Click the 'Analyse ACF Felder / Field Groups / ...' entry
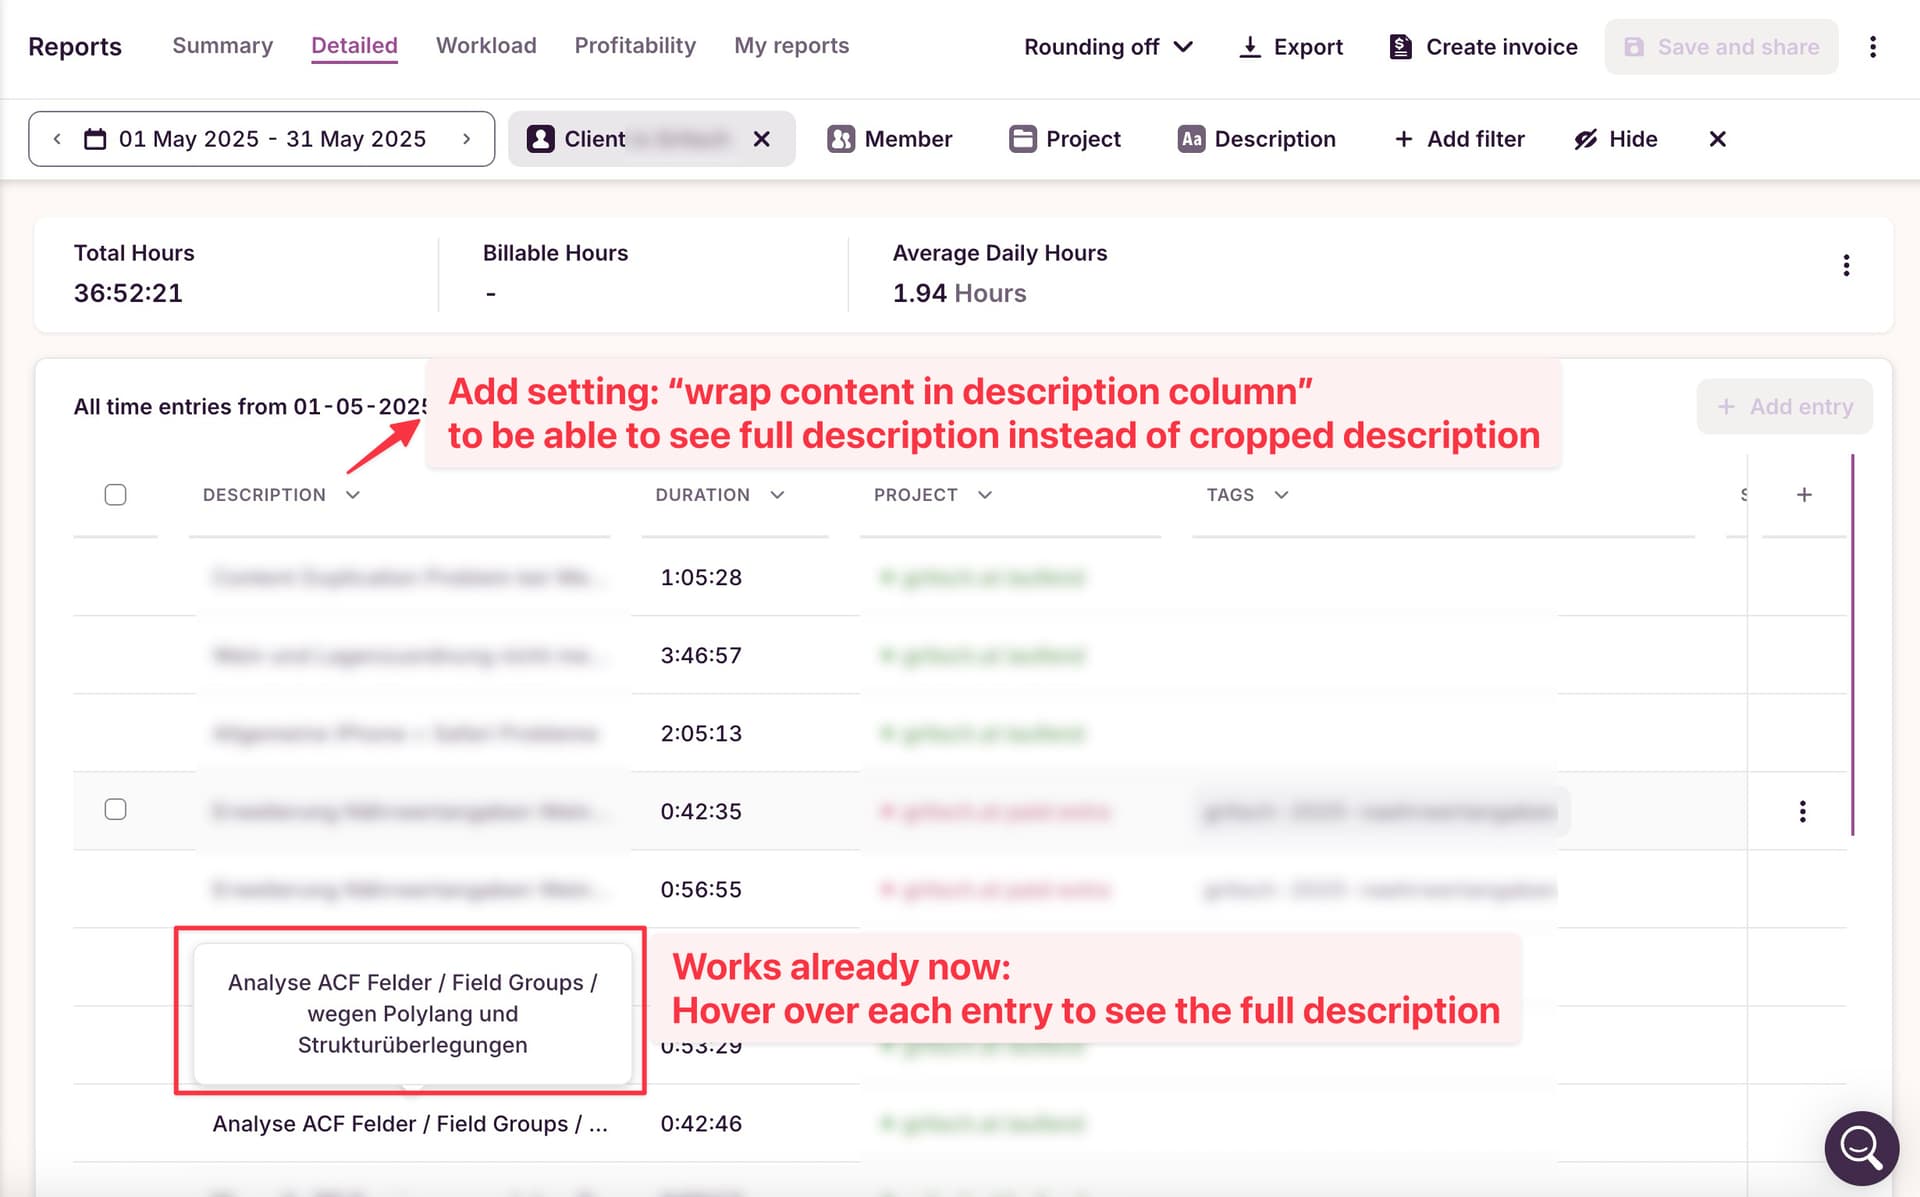 (x=410, y=1123)
